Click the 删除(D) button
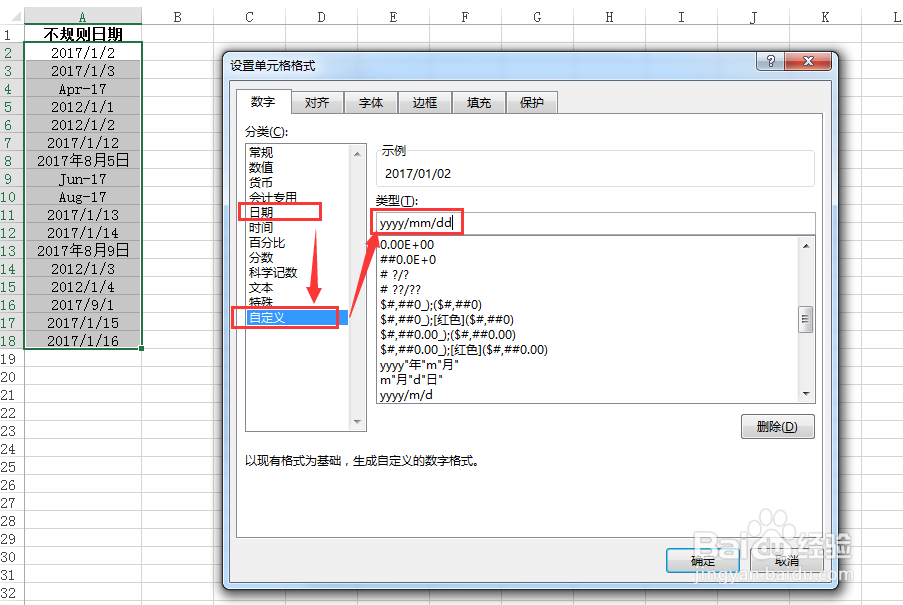The height and width of the screenshot is (605, 903). point(777,427)
